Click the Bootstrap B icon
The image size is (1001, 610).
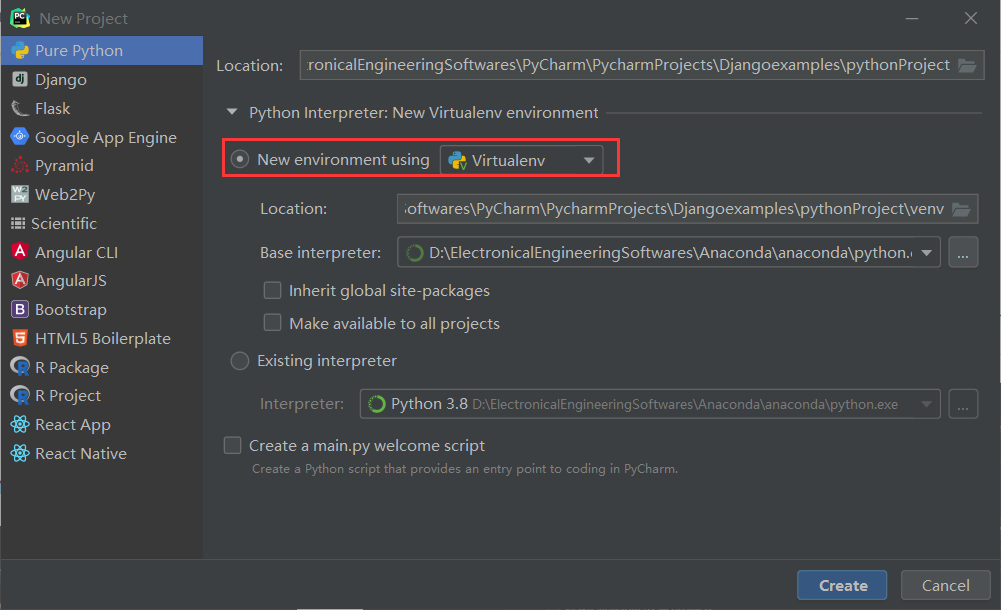(20, 309)
